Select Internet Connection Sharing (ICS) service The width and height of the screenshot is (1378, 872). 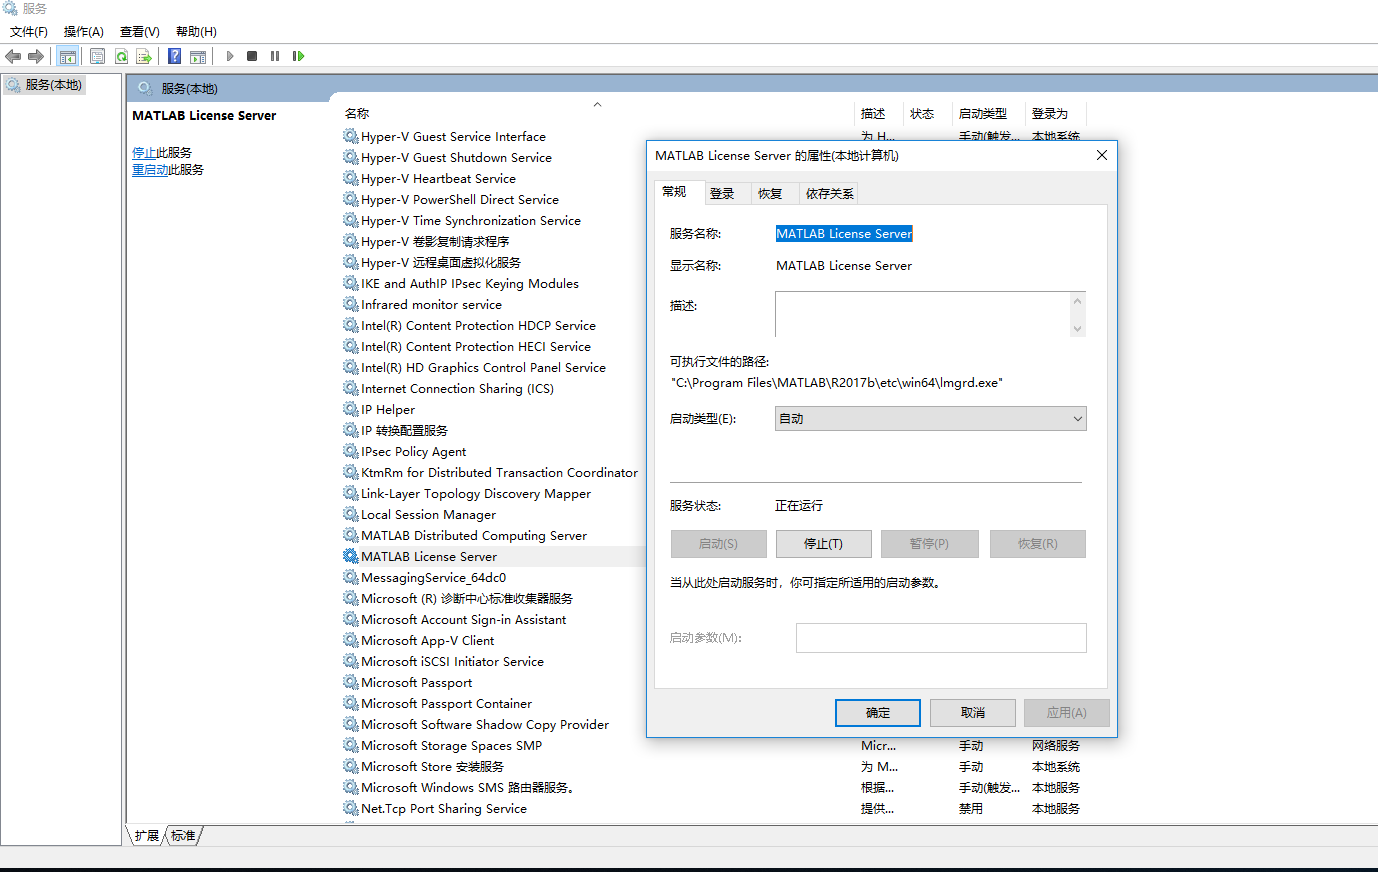click(457, 388)
